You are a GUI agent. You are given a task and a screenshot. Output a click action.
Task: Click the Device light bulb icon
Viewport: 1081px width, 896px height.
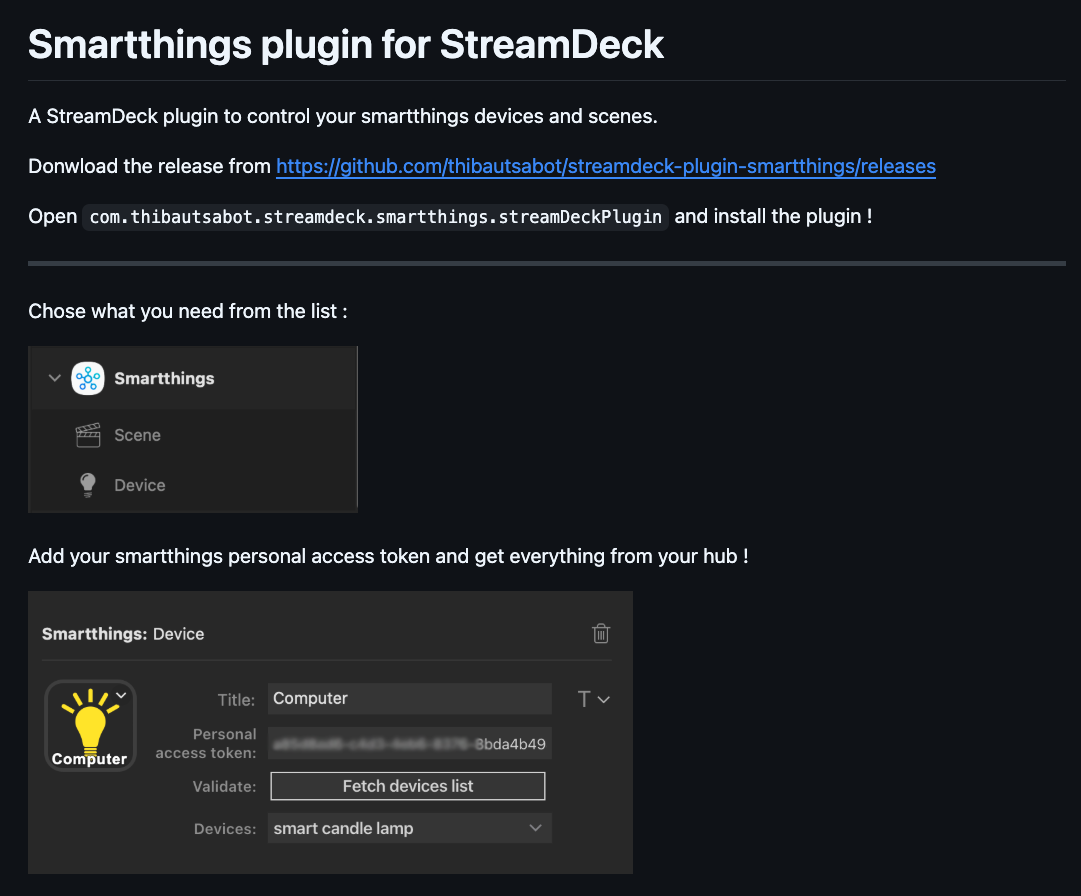[88, 485]
